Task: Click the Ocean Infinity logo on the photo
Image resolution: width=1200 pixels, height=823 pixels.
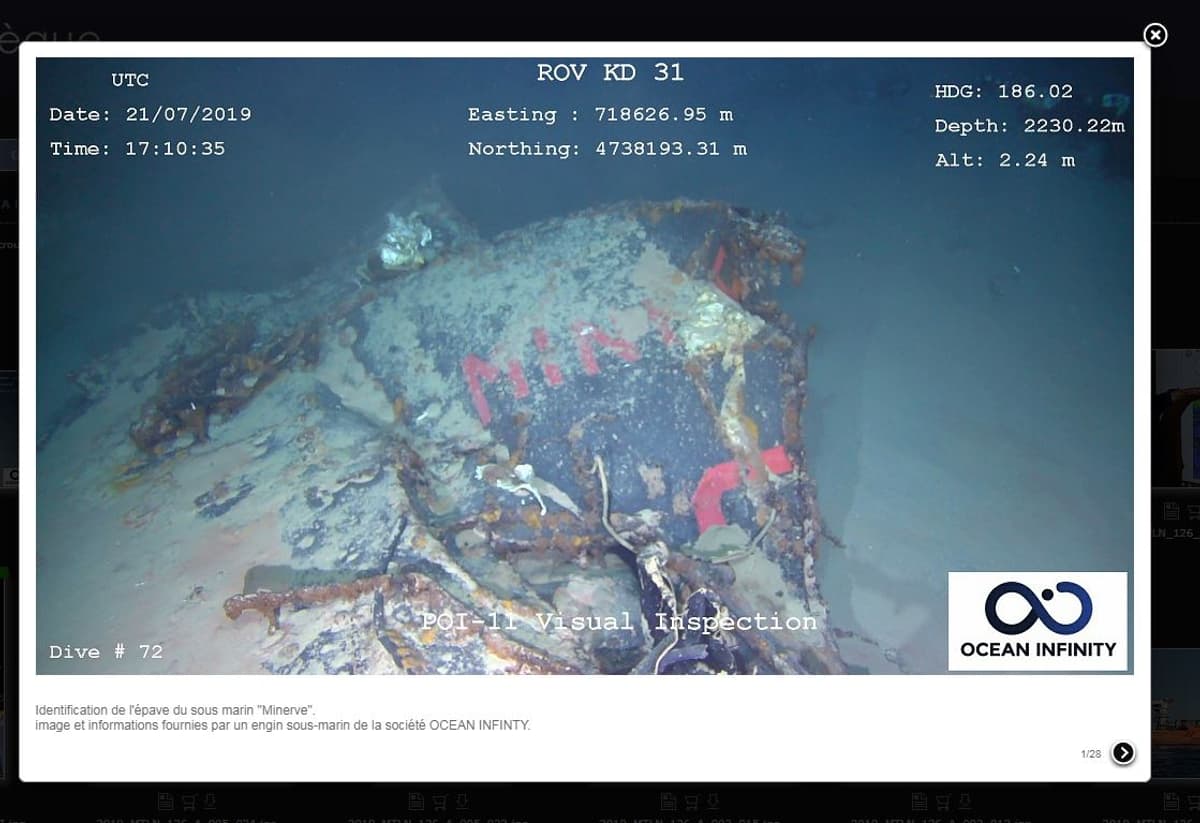Action: [x=1038, y=621]
